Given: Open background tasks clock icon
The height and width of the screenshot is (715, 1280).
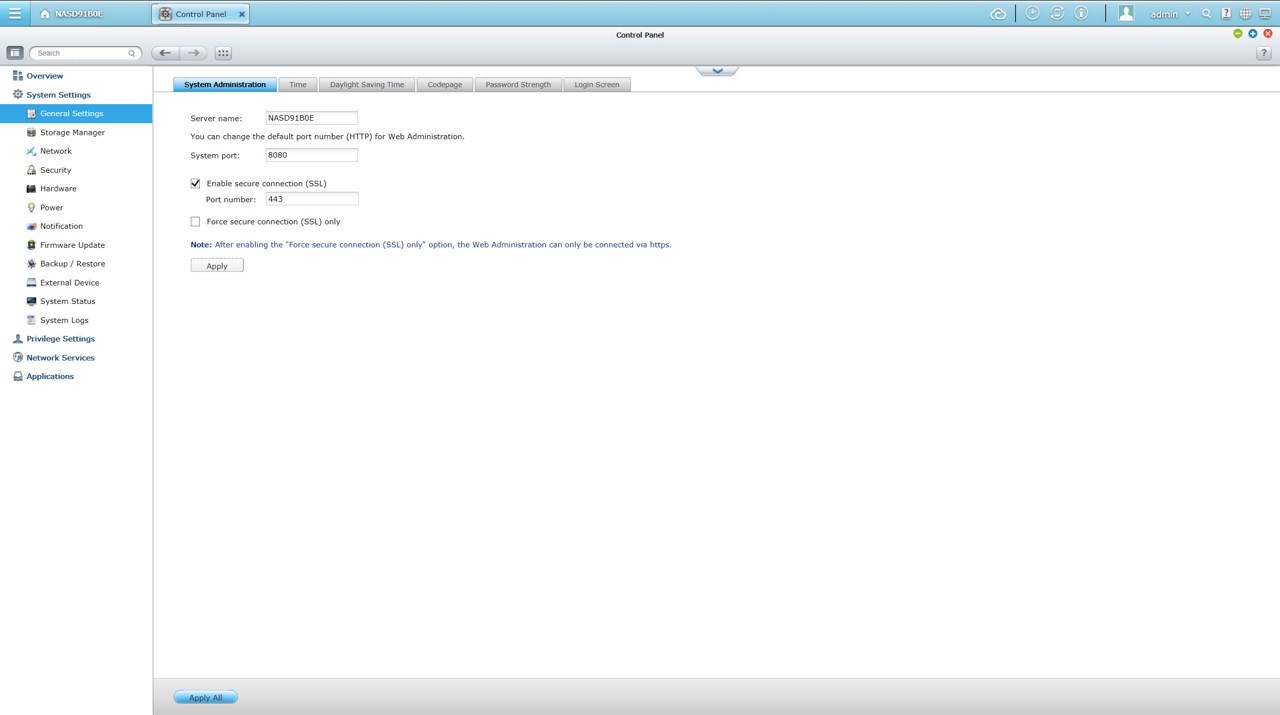Looking at the screenshot, I should pyautogui.click(x=1032, y=13).
